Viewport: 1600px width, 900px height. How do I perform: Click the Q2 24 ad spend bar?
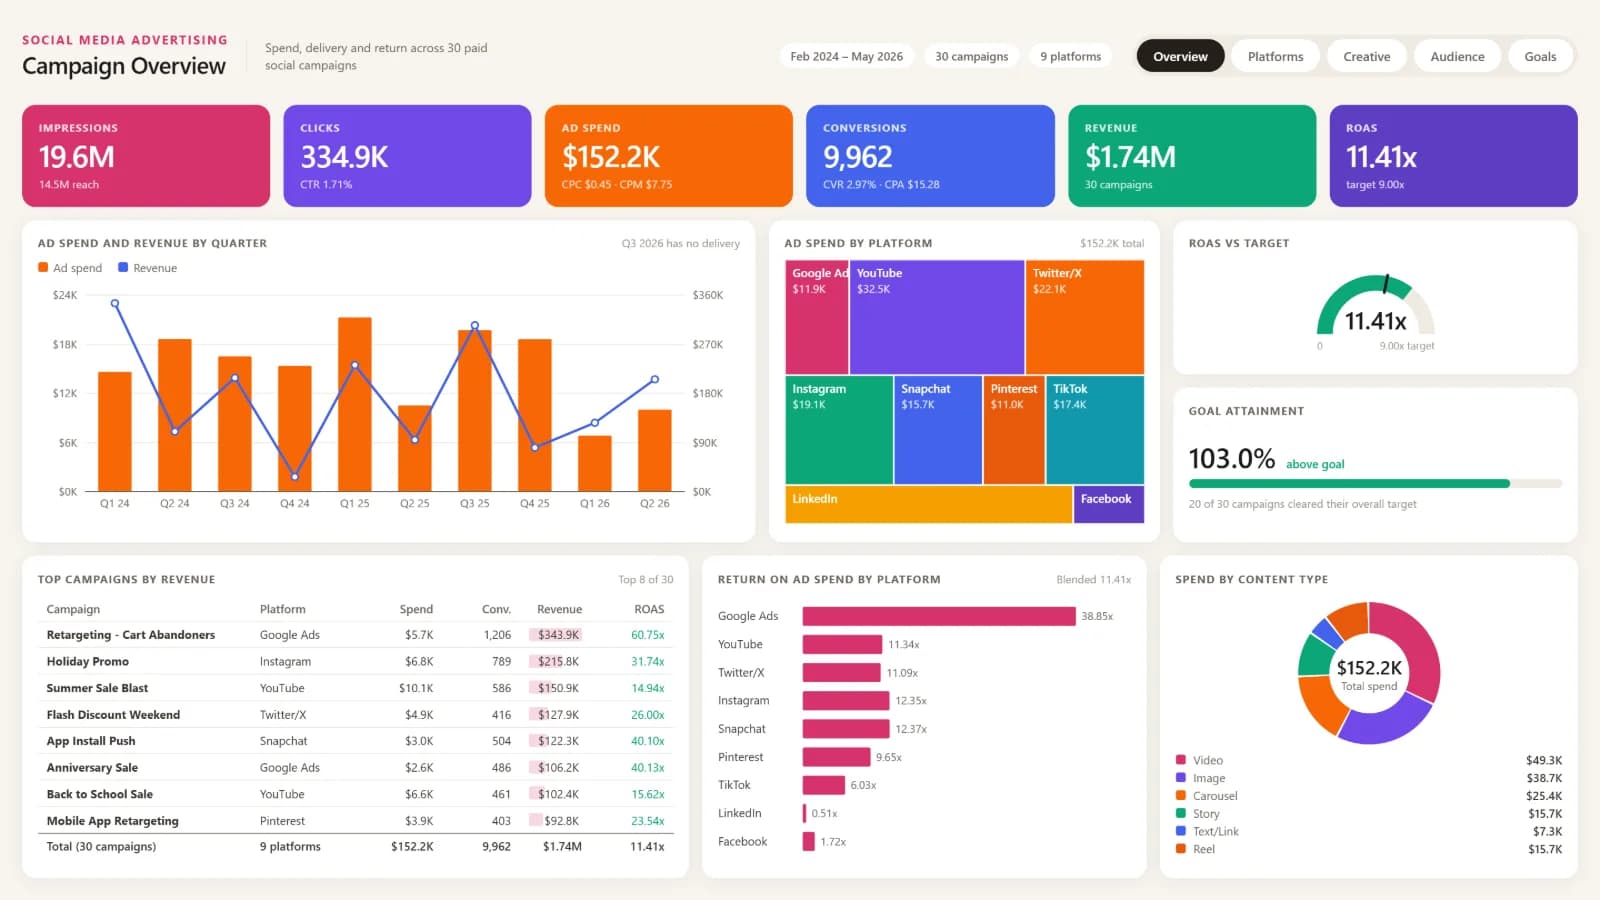174,415
